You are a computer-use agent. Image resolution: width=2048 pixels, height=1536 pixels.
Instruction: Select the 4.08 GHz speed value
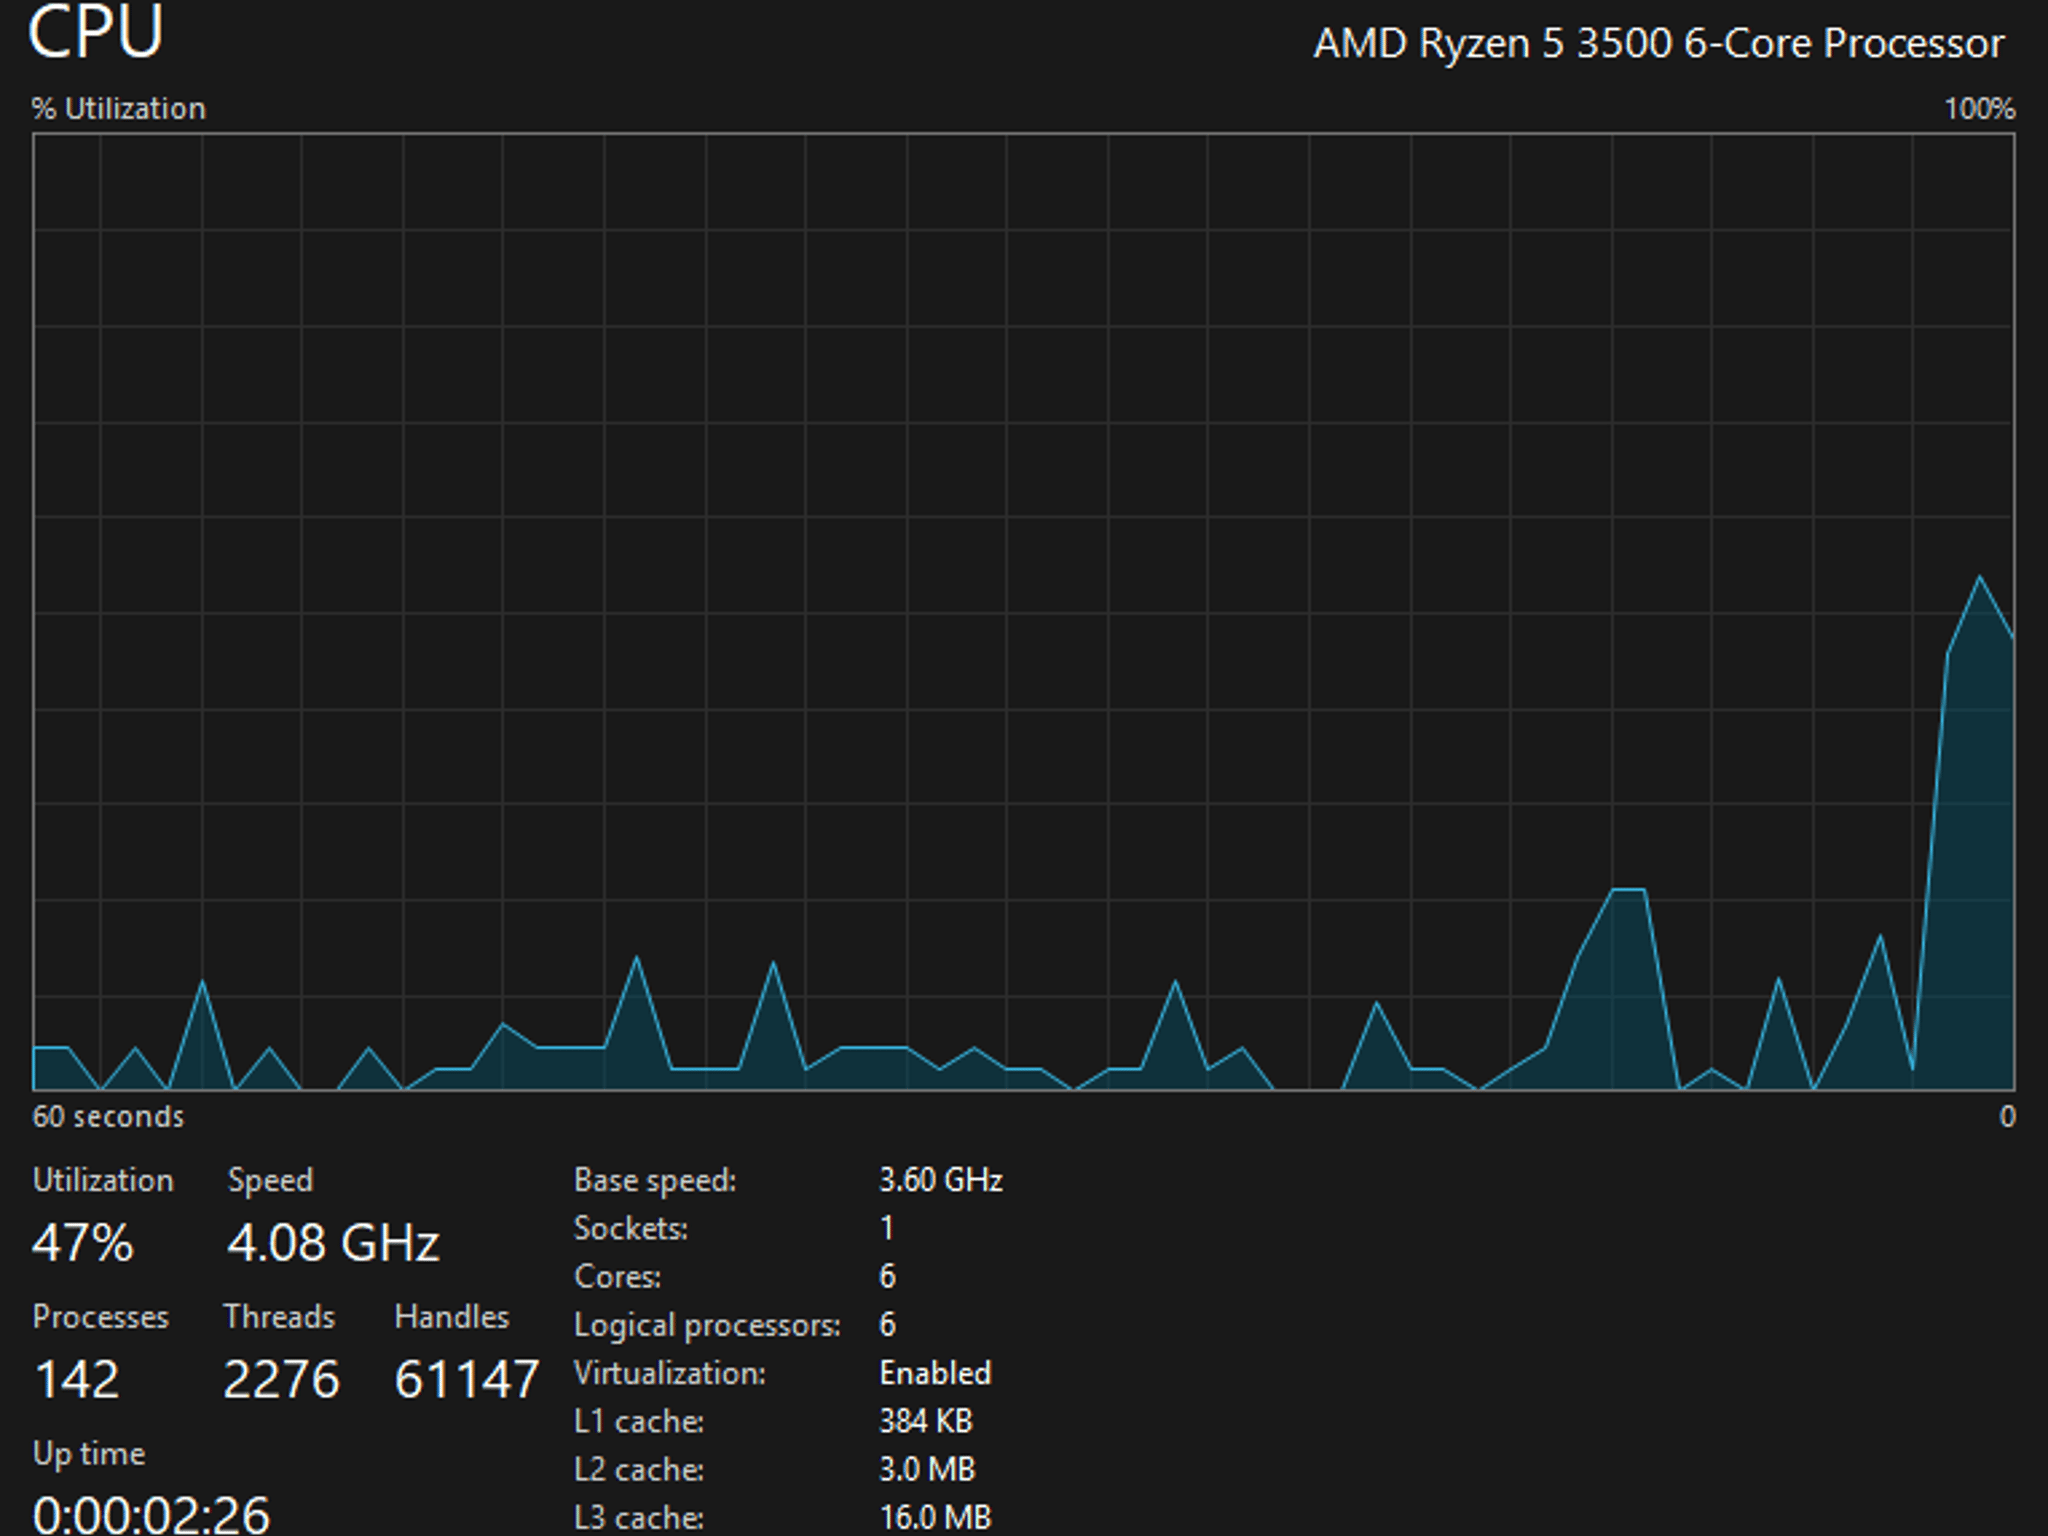(333, 1243)
